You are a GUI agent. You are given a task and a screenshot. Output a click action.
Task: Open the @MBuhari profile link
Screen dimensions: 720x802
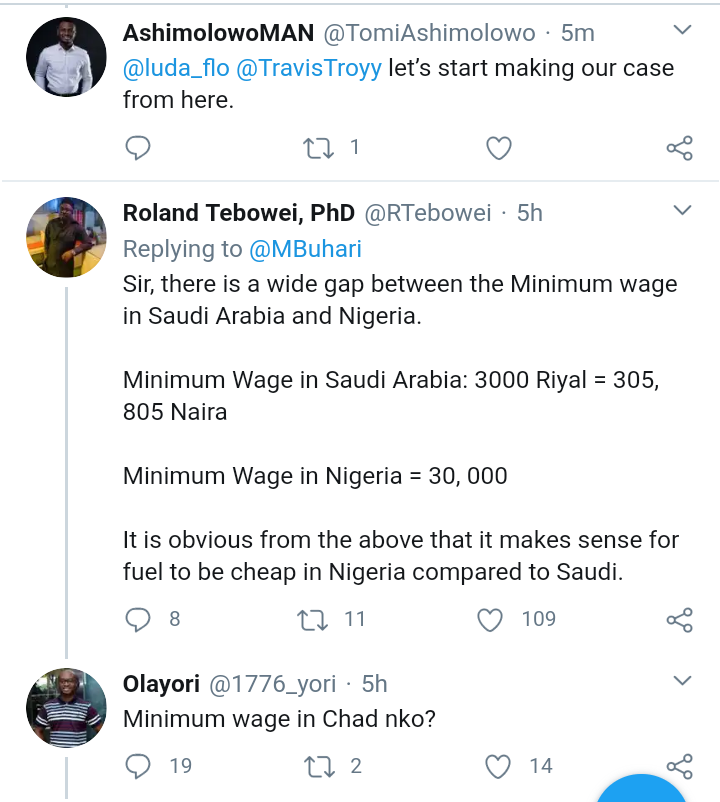coord(304,249)
